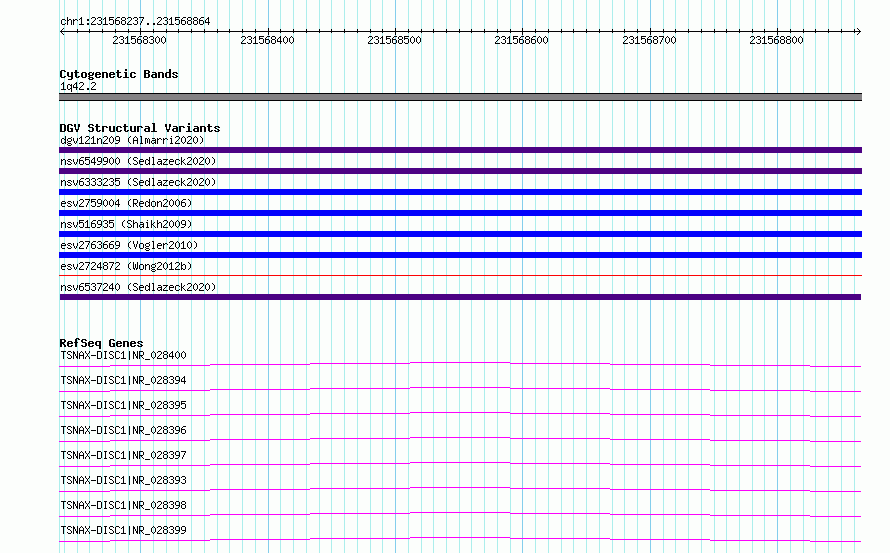Select ruler position 231568700
This screenshot has width=890, height=553.
(649, 40)
